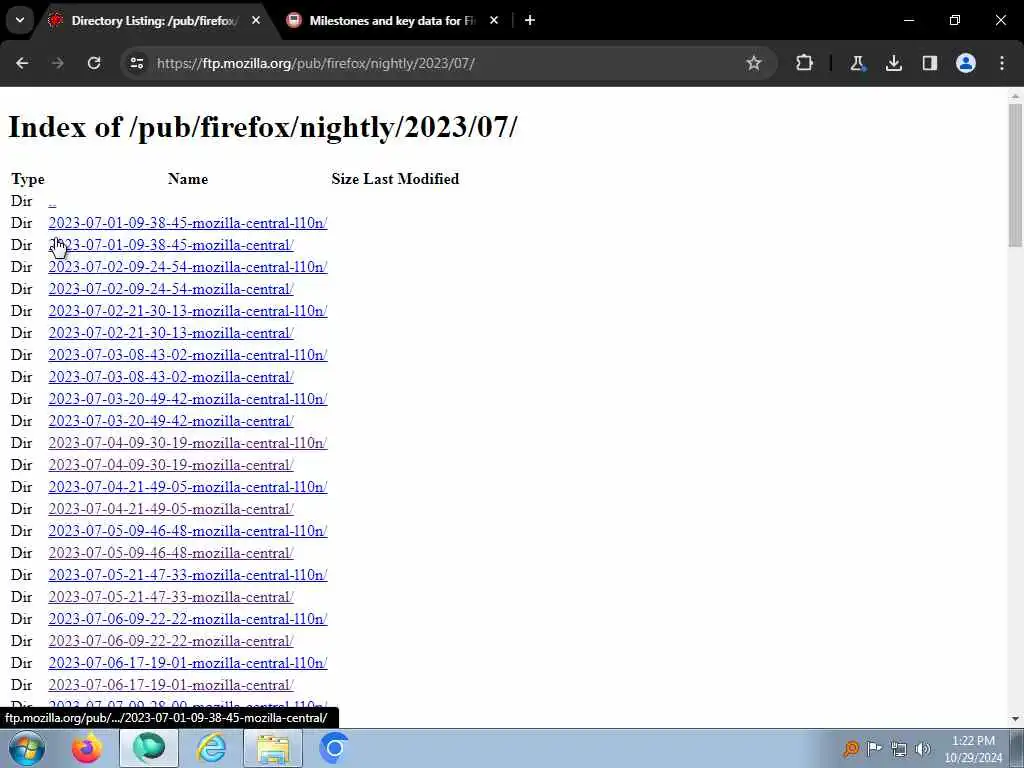Screen dimensions: 1024x768
Task: Open File Explorer from the taskbar
Action: click(273, 748)
